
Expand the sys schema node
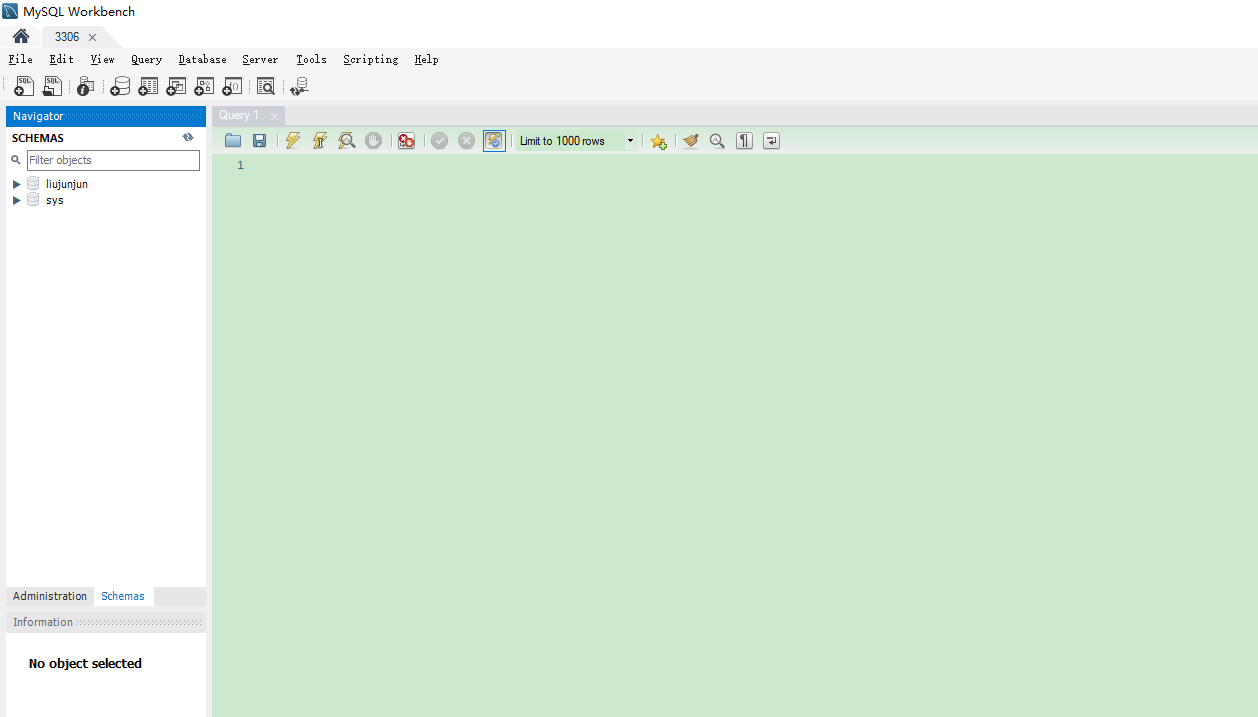click(x=16, y=200)
